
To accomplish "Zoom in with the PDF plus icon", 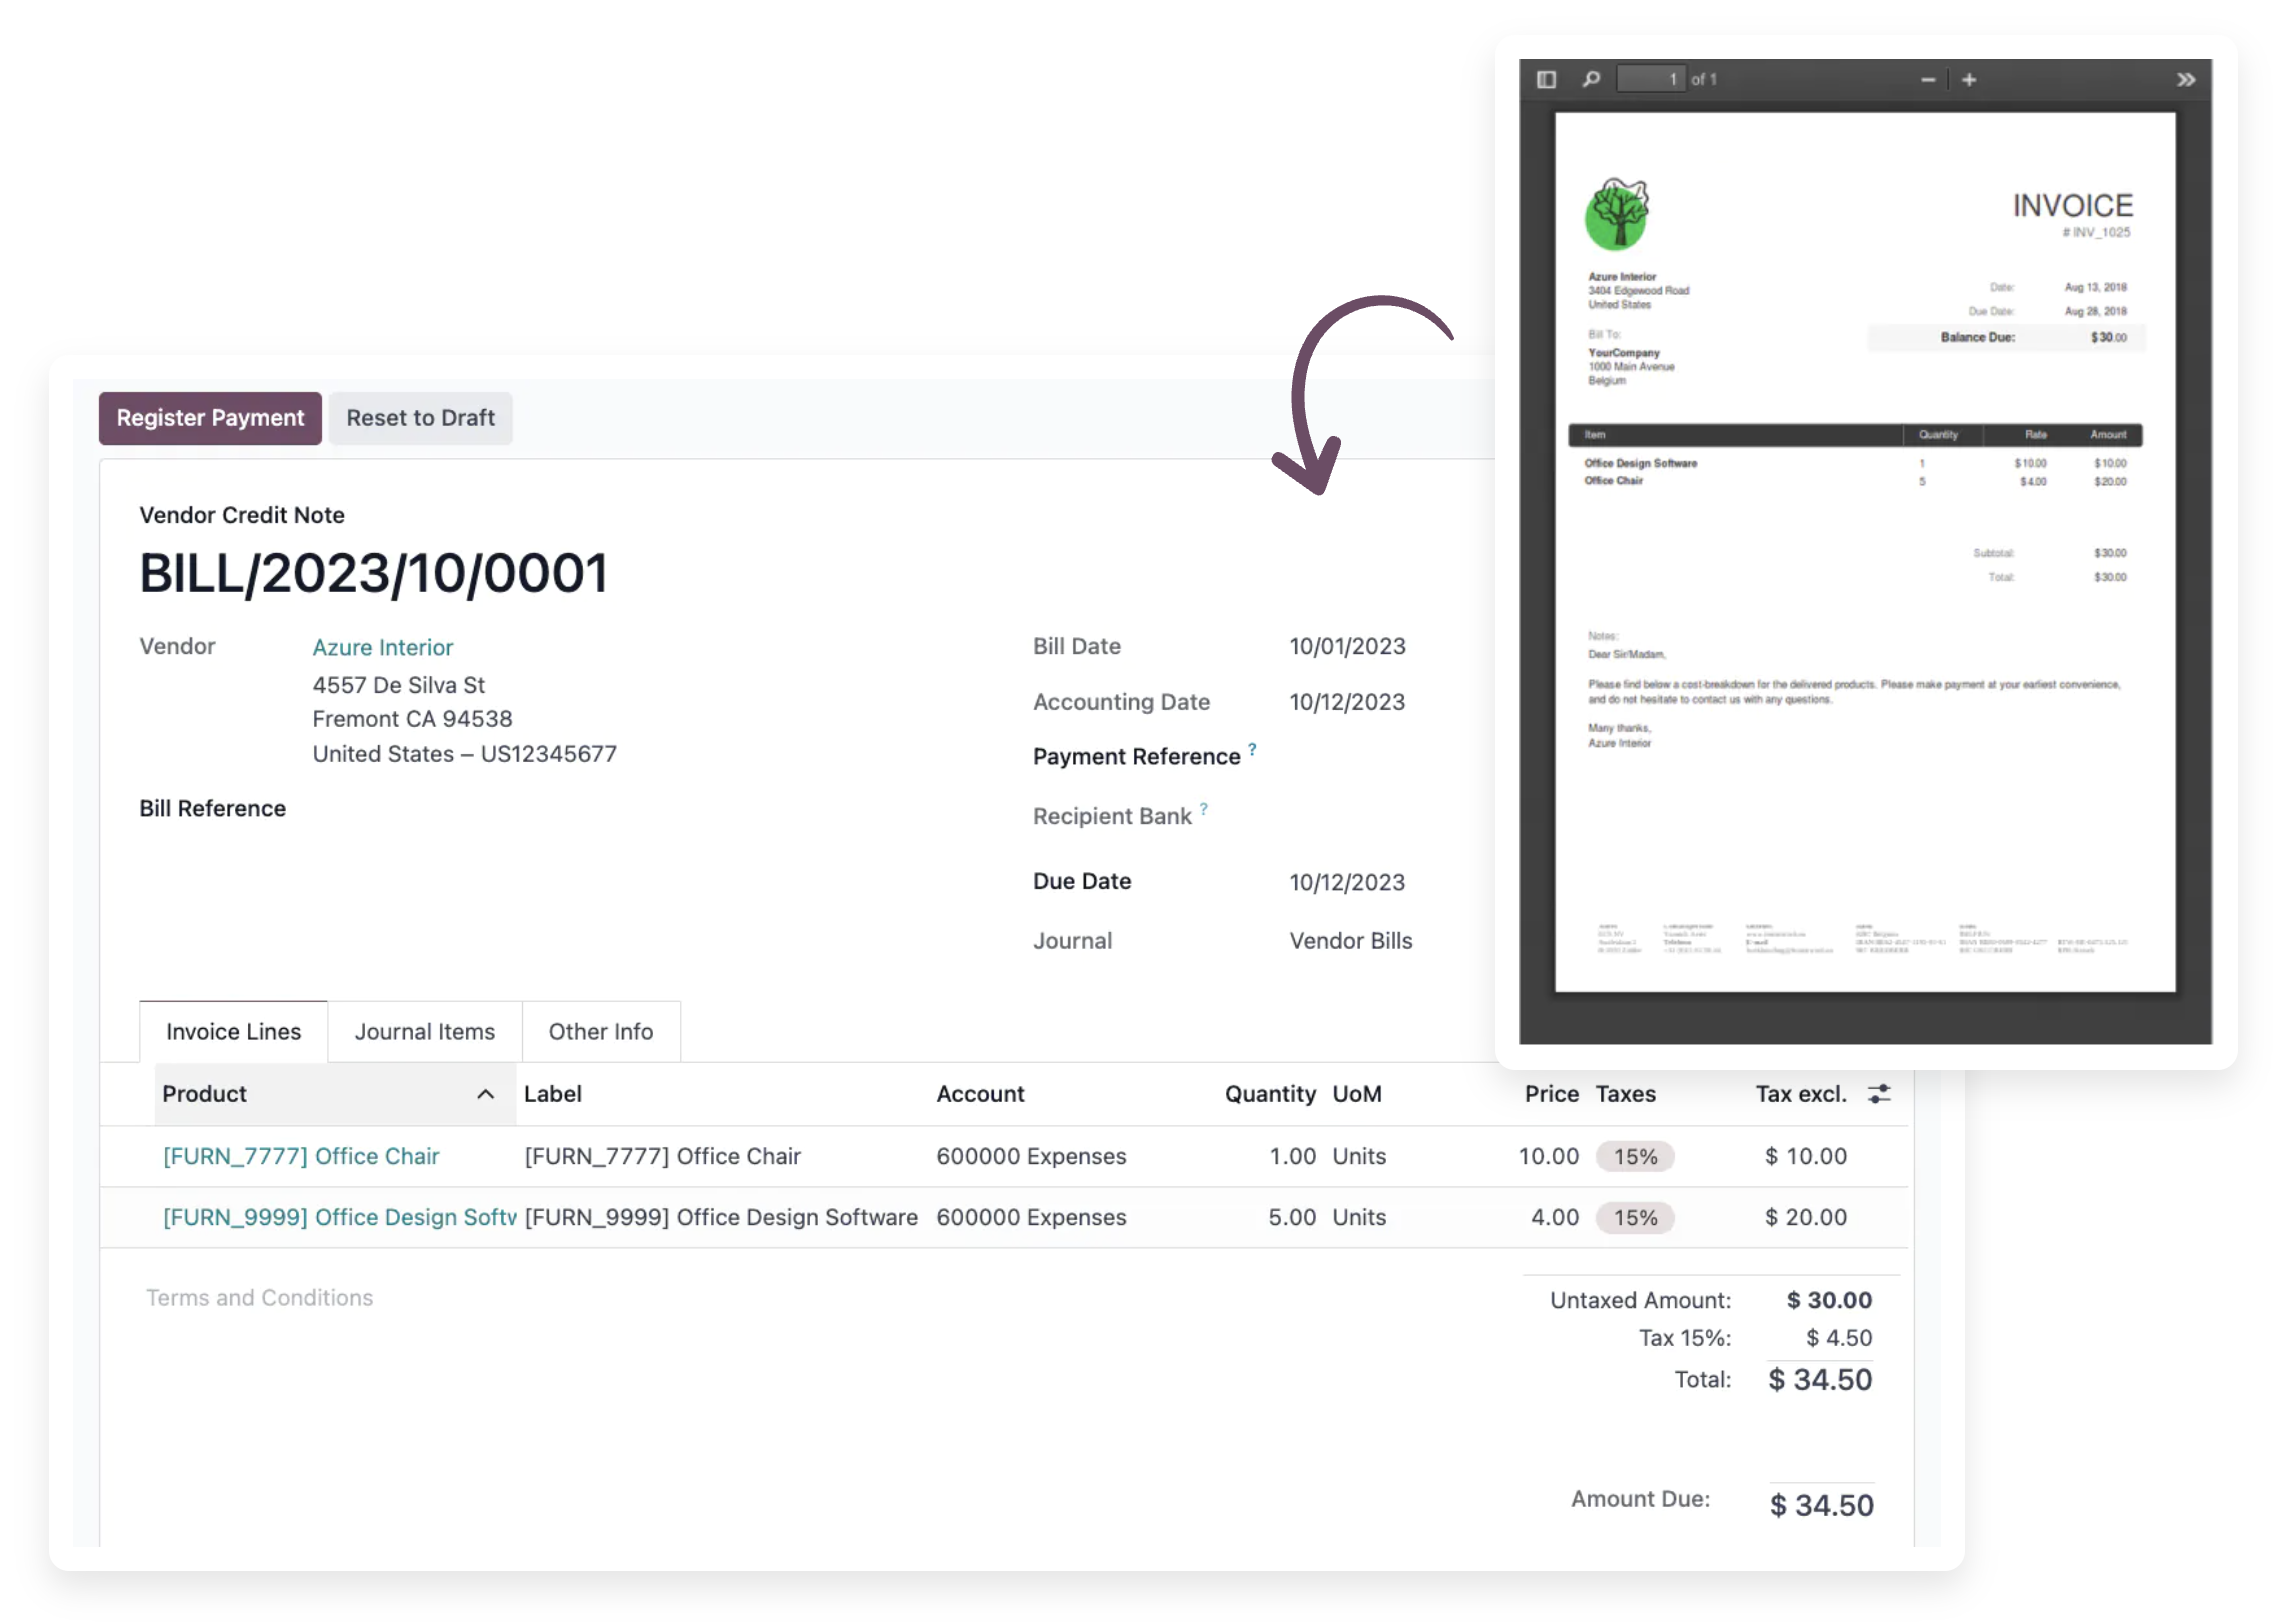I will (x=1969, y=79).
